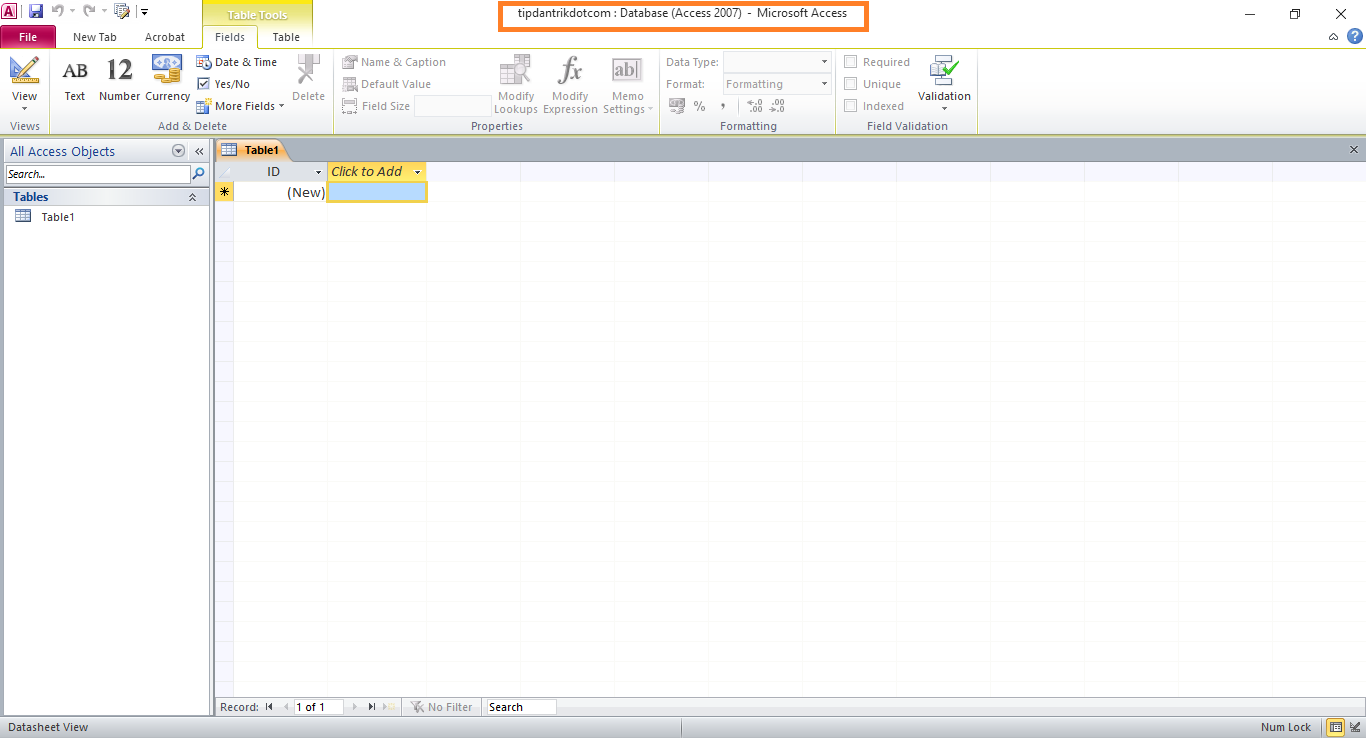
Task: Add a Number field
Action: [119, 79]
